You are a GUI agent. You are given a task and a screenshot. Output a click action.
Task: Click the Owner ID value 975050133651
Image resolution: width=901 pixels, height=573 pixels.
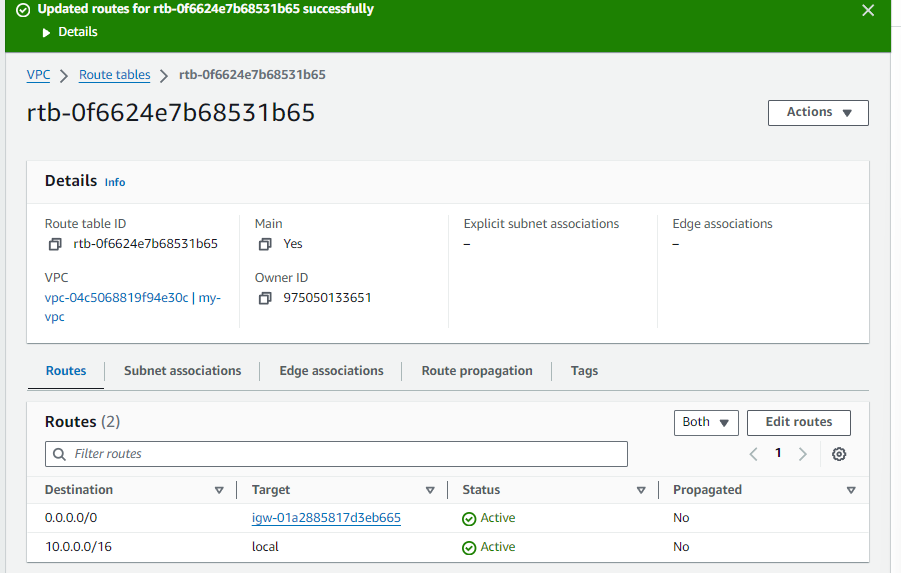coord(327,298)
